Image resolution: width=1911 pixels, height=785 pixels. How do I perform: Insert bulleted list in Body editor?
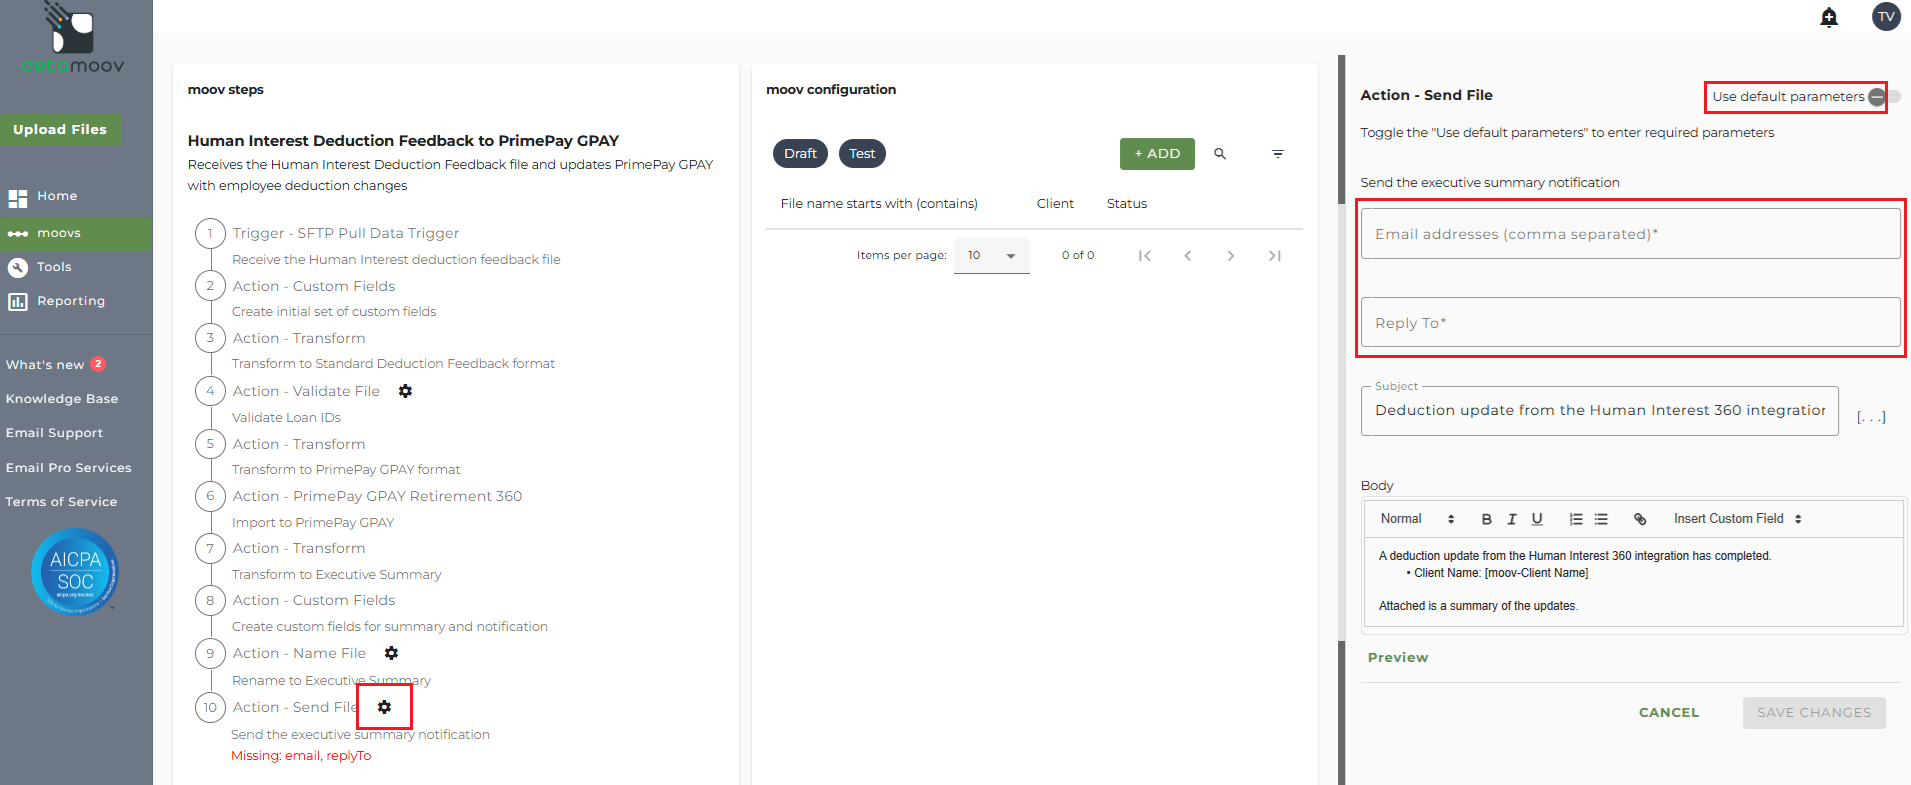(x=1601, y=519)
